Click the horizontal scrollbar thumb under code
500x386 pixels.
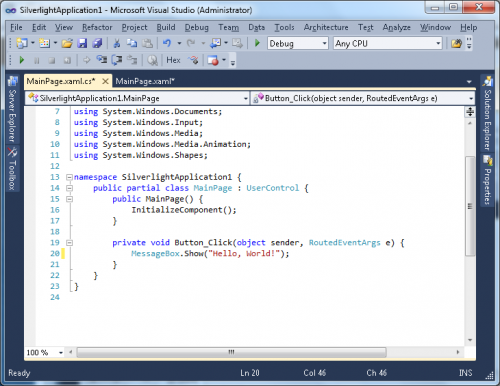pos(231,352)
